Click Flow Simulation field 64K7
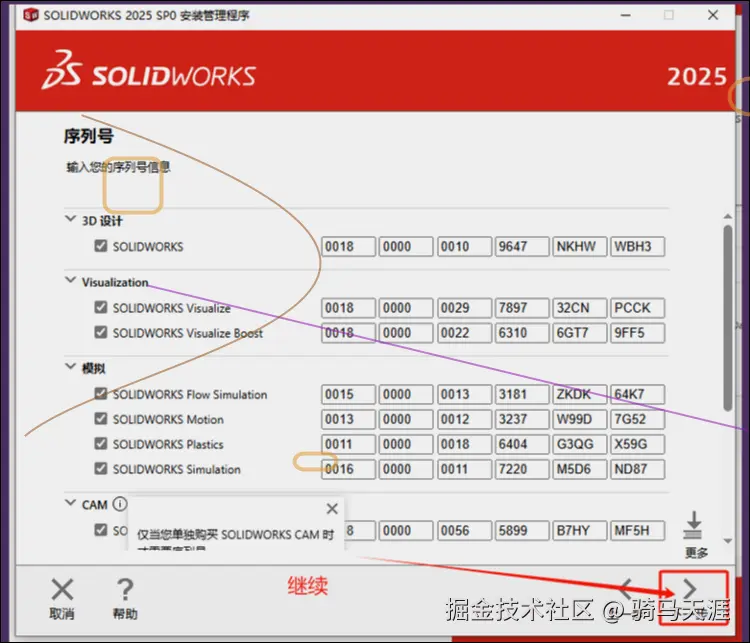Viewport: 750px width, 643px height. point(638,394)
